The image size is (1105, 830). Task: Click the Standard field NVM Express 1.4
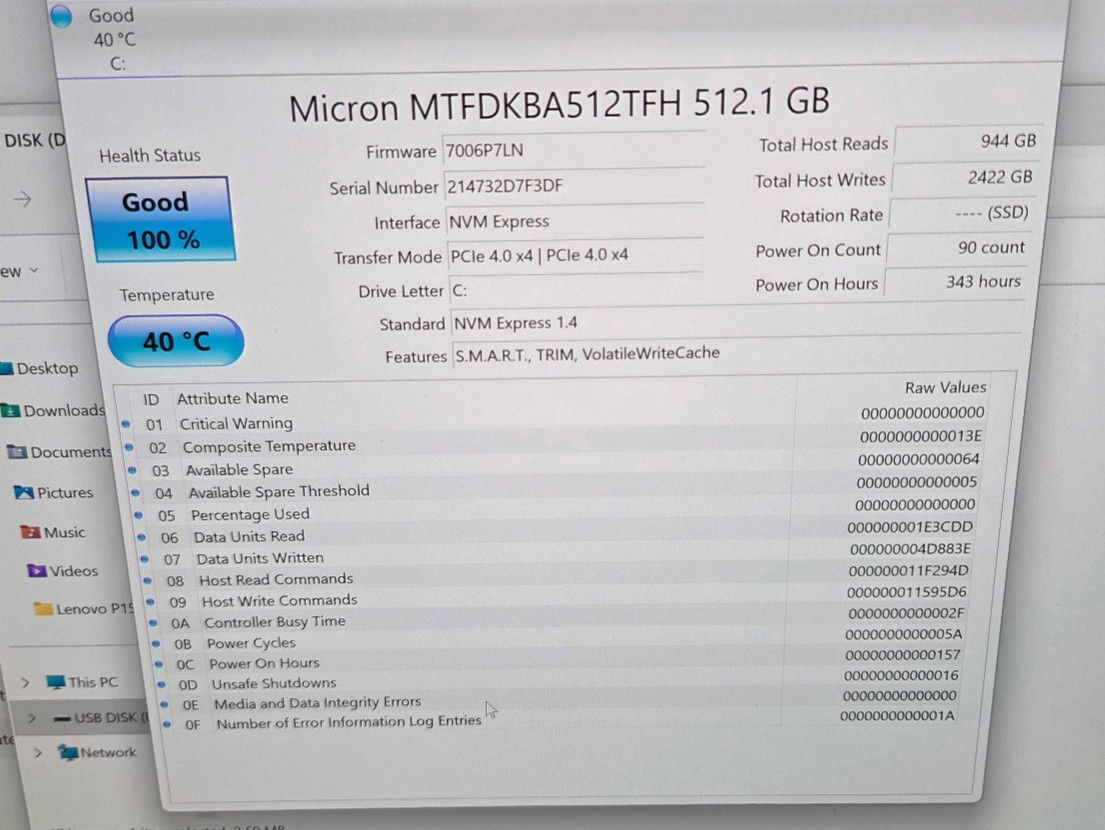[736, 321]
